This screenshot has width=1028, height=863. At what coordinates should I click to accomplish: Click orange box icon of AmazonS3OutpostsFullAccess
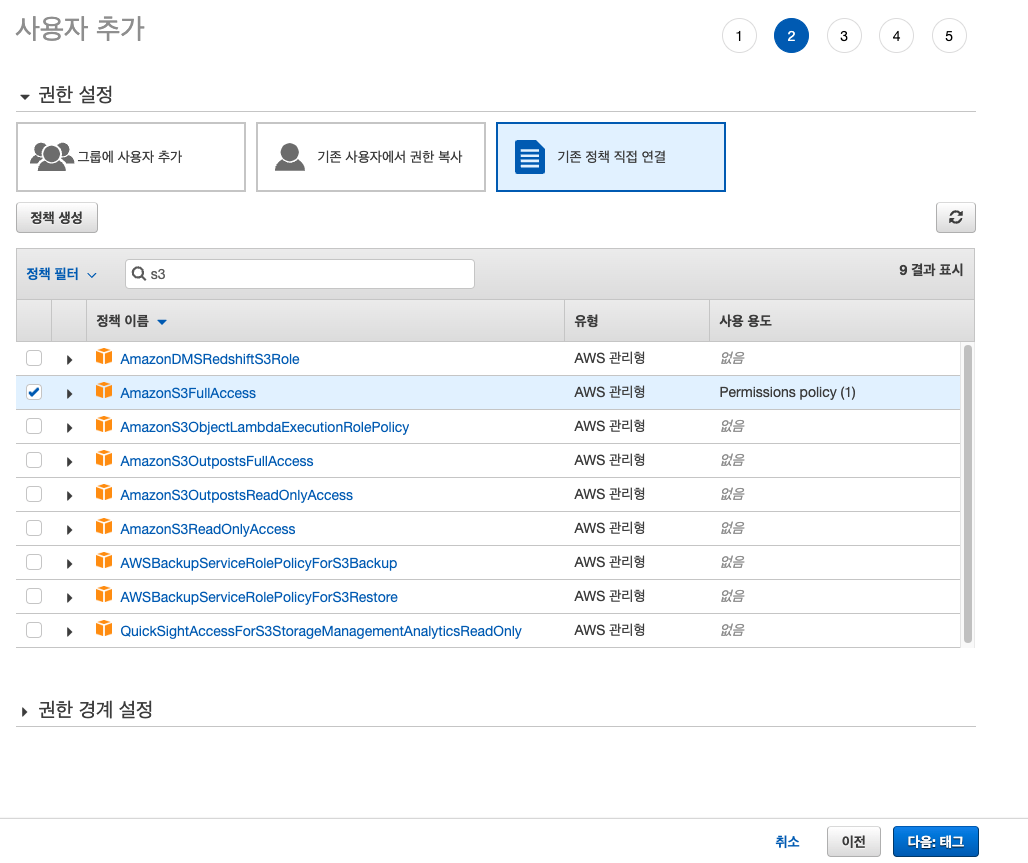point(104,458)
